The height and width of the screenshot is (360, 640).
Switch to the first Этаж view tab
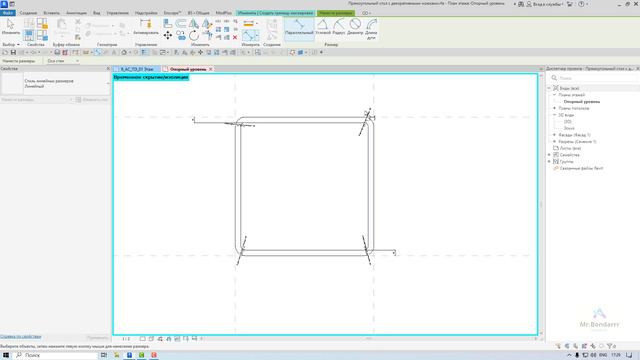pyautogui.click(x=136, y=69)
